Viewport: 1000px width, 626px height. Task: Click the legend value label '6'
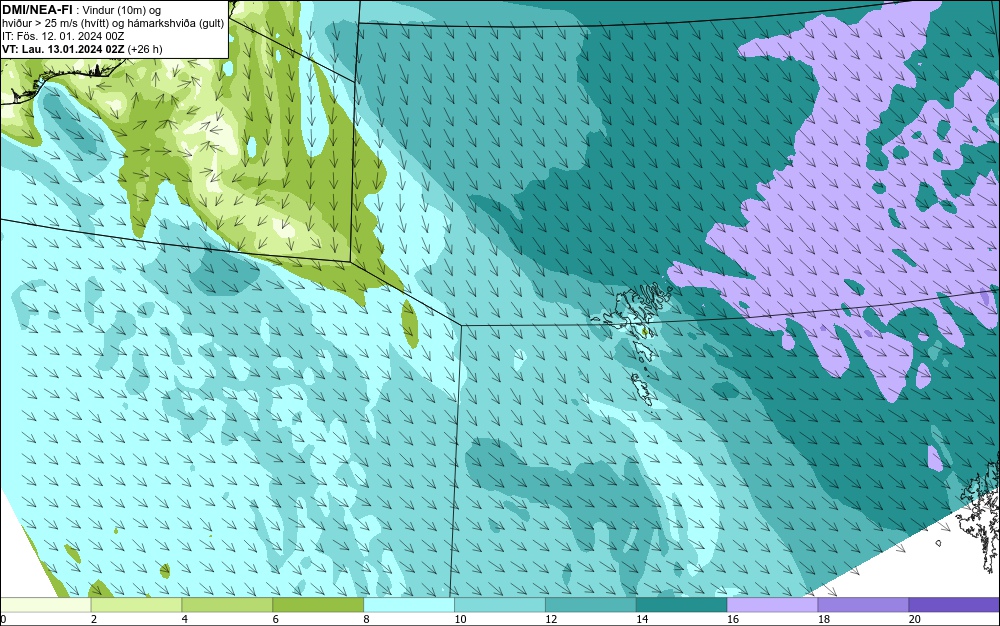[x=276, y=619]
